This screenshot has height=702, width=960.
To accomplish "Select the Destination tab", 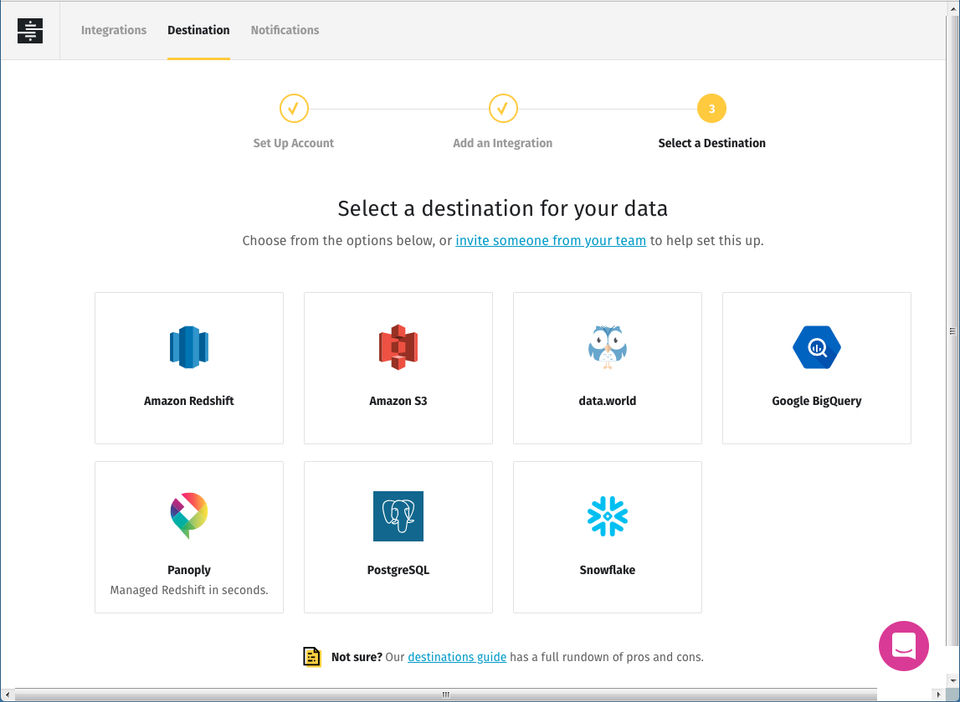I will tap(198, 30).
